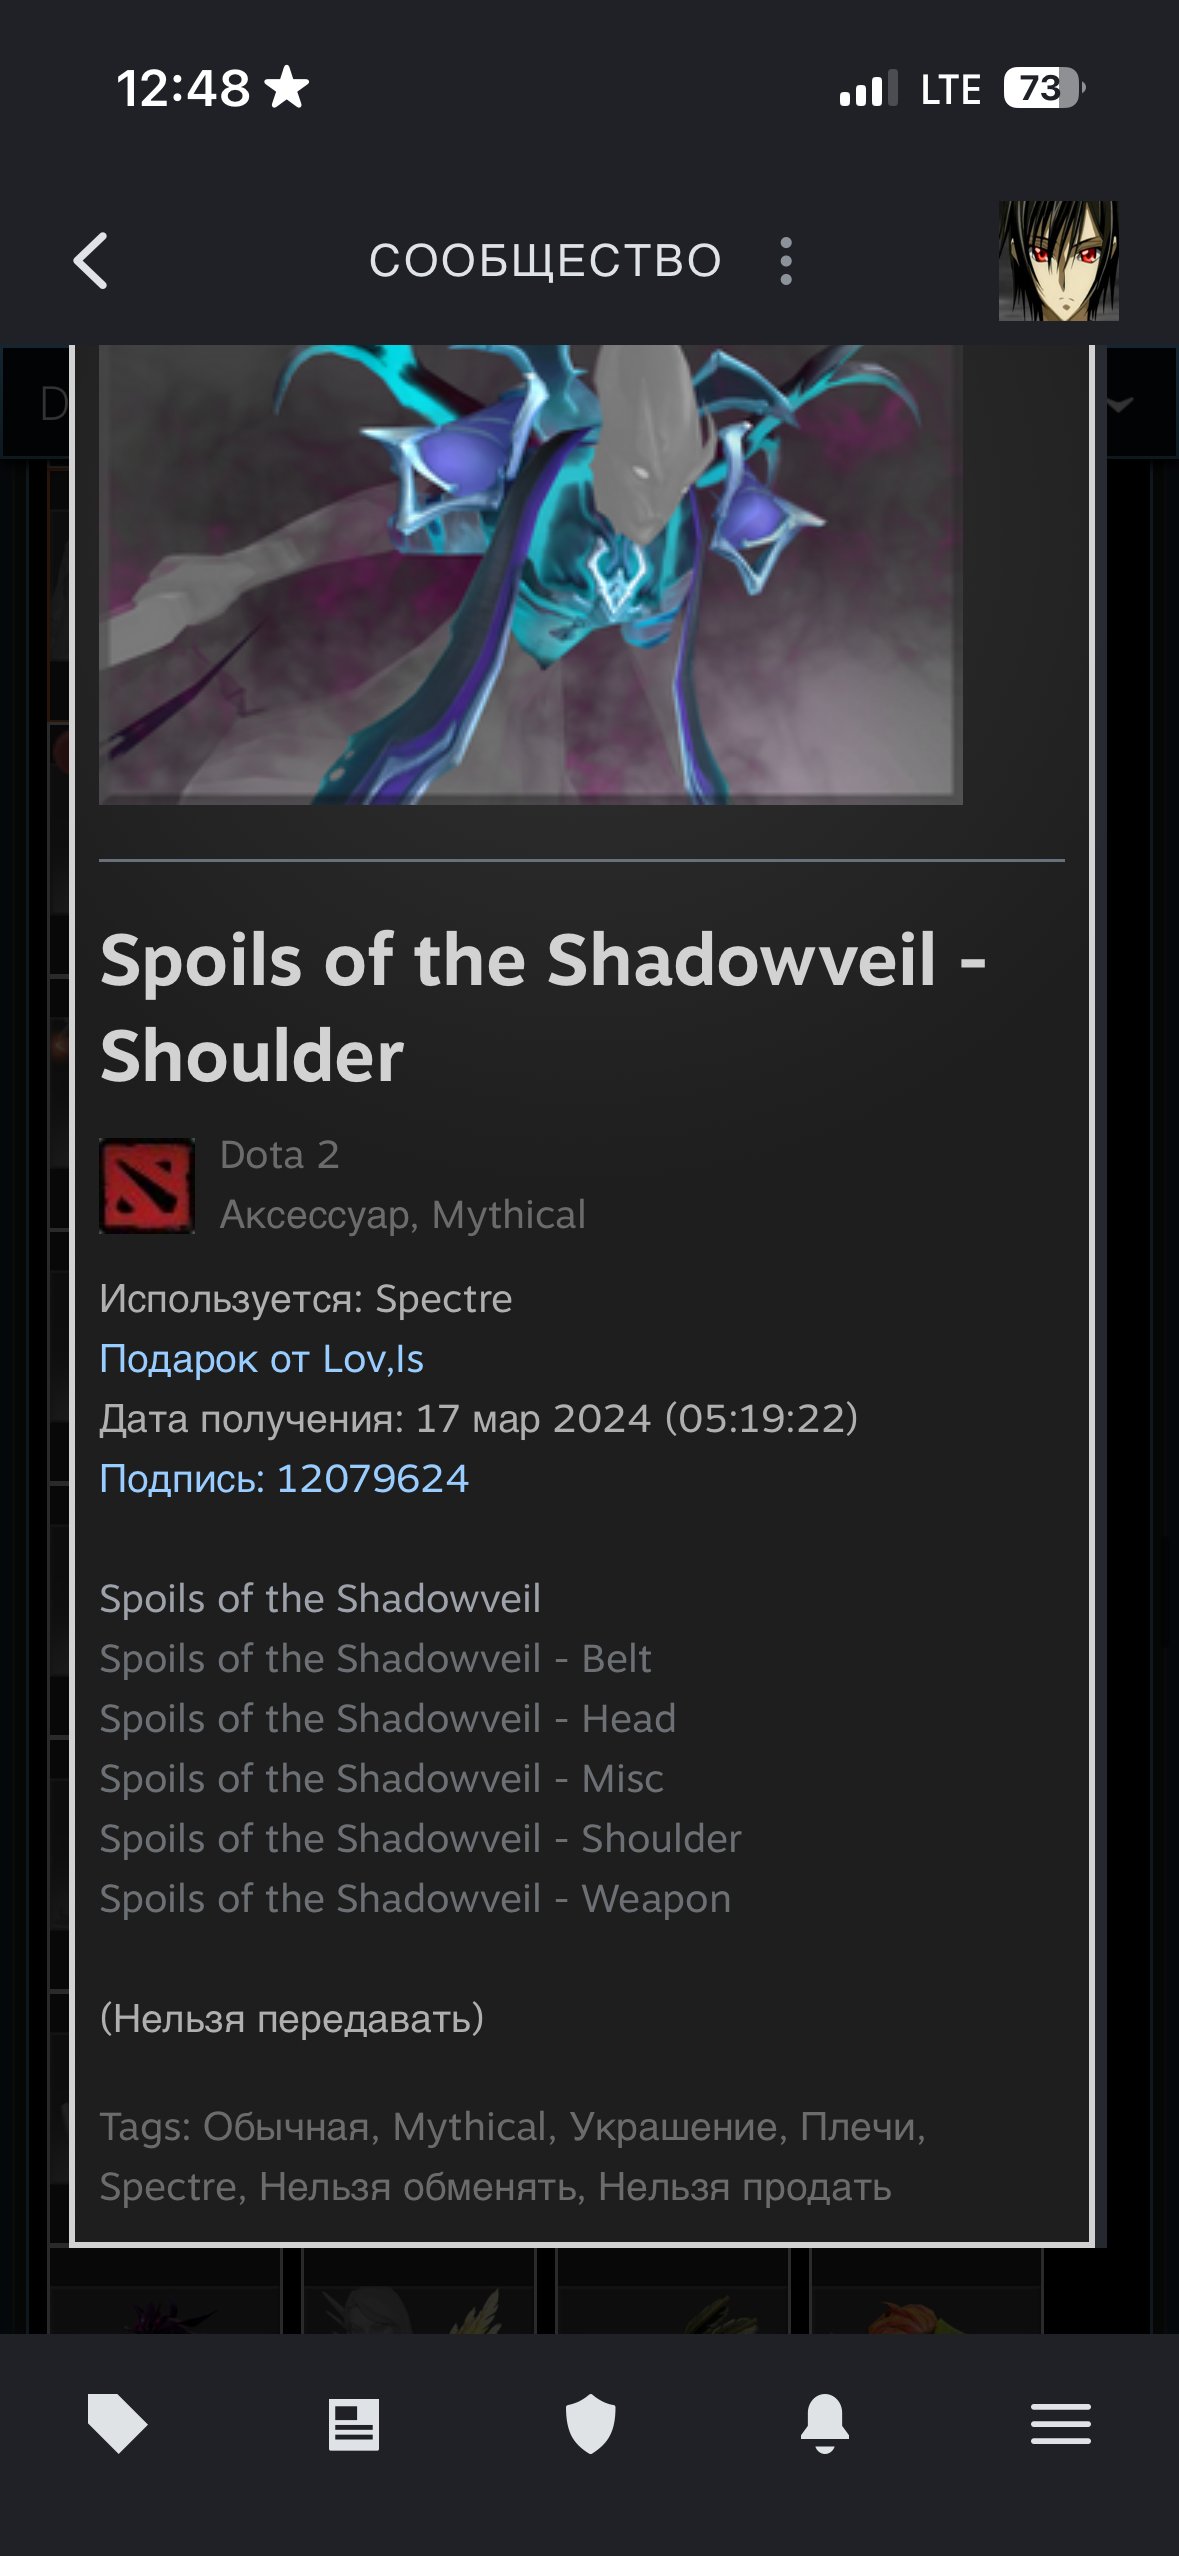This screenshot has height=2556, width=1179.
Task: Select Spoils of the Shadowveil - Head
Action: click(x=388, y=1719)
